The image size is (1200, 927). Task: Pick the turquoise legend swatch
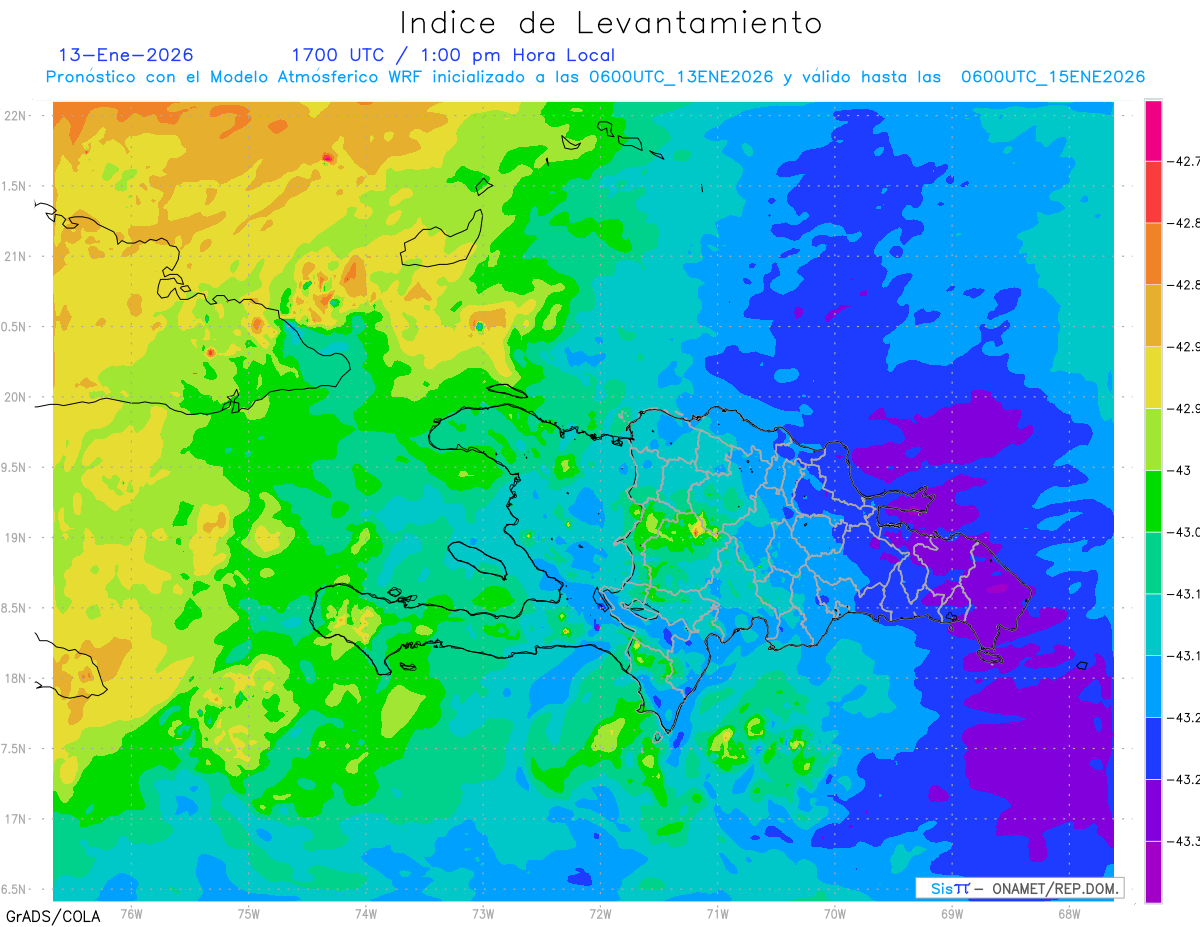pyautogui.click(x=1153, y=624)
